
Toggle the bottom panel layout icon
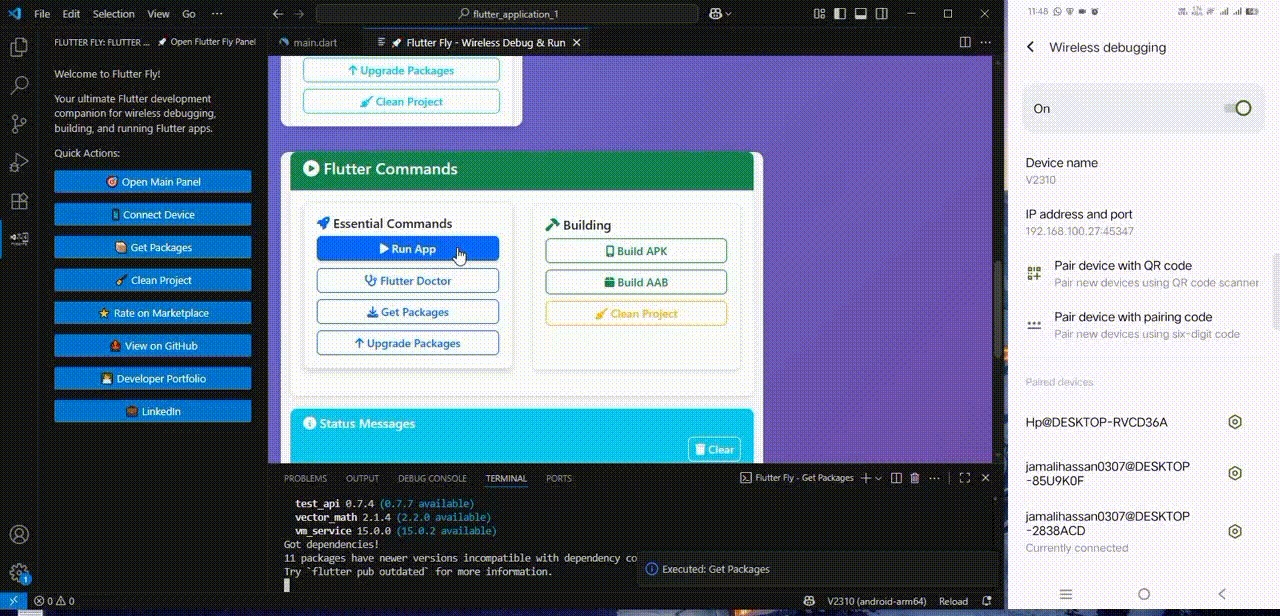(860, 14)
